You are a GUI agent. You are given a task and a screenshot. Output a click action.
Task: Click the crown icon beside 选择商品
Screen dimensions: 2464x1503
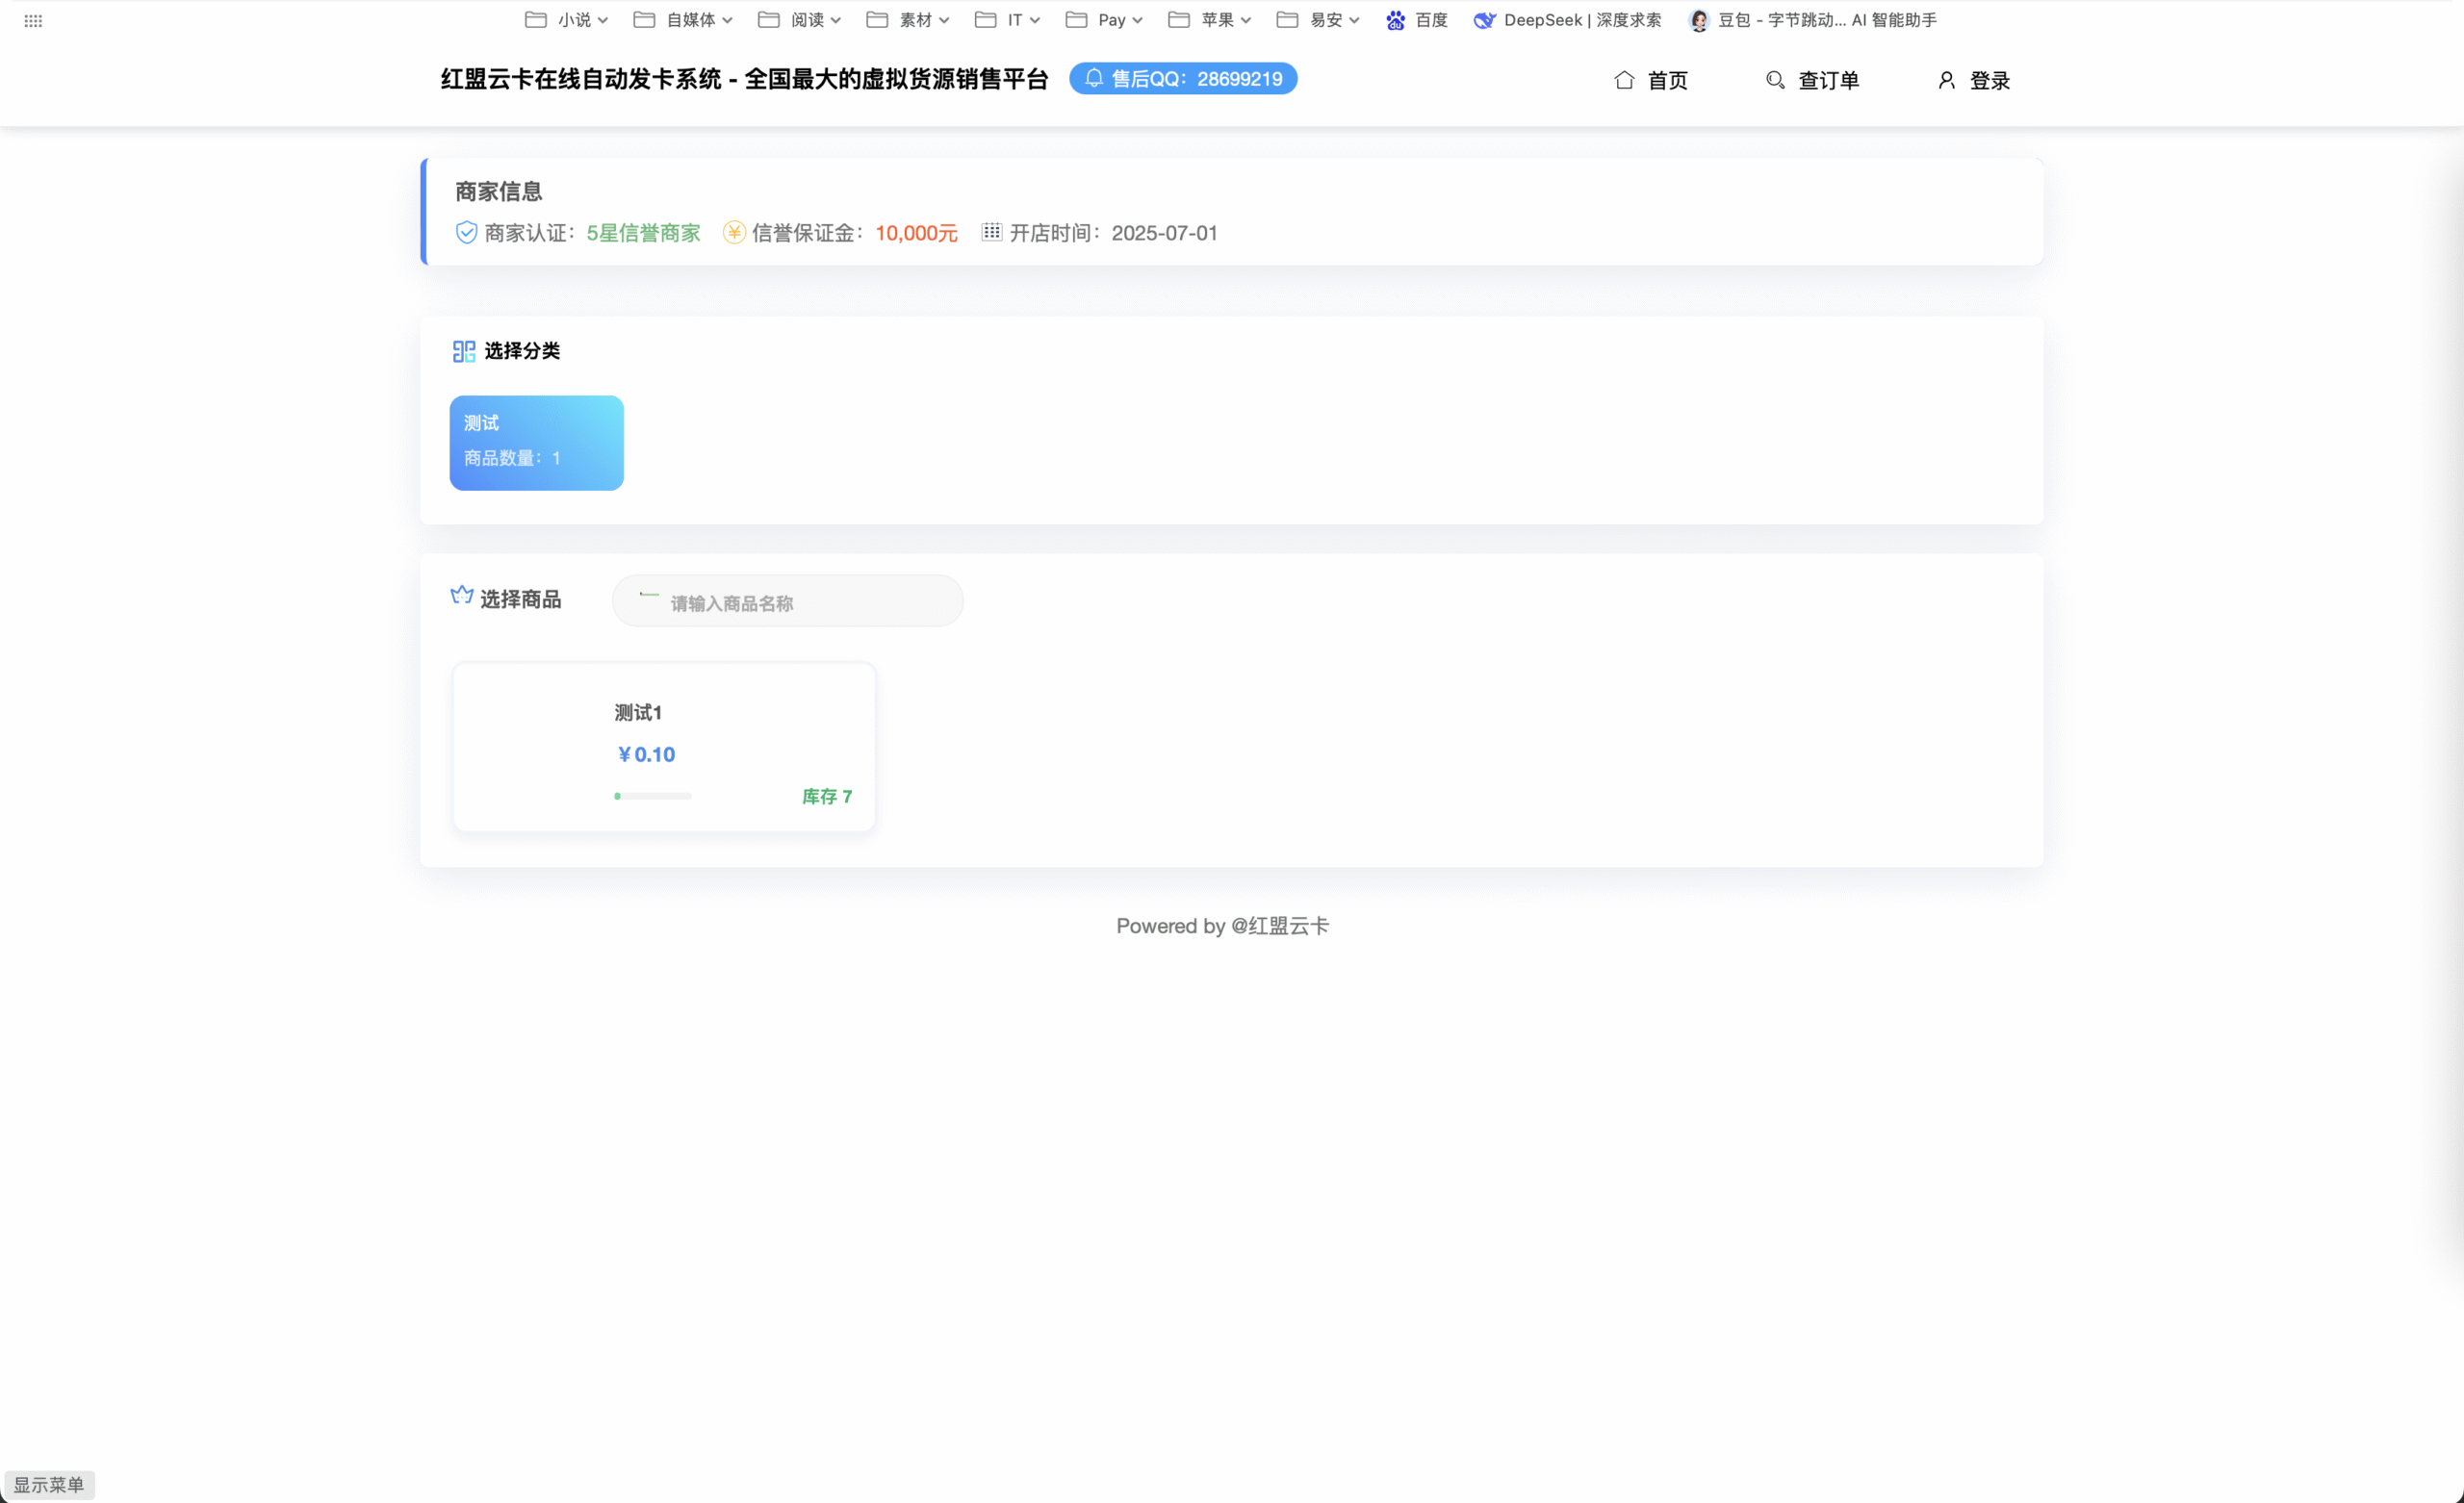coord(461,596)
